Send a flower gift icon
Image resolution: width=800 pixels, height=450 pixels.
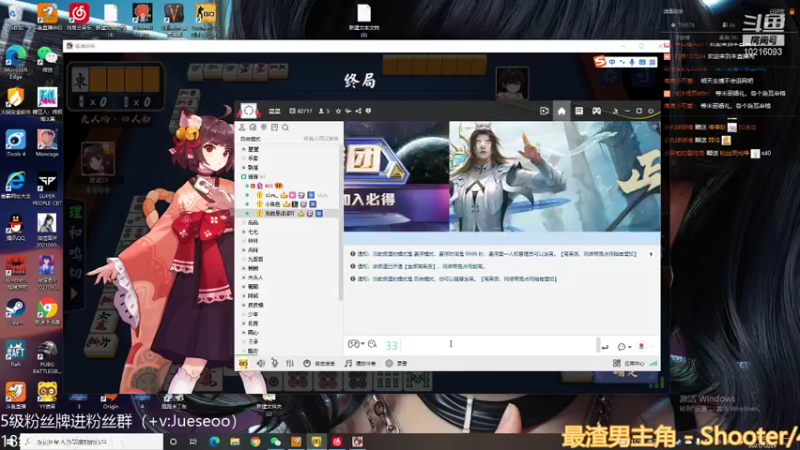[641, 346]
